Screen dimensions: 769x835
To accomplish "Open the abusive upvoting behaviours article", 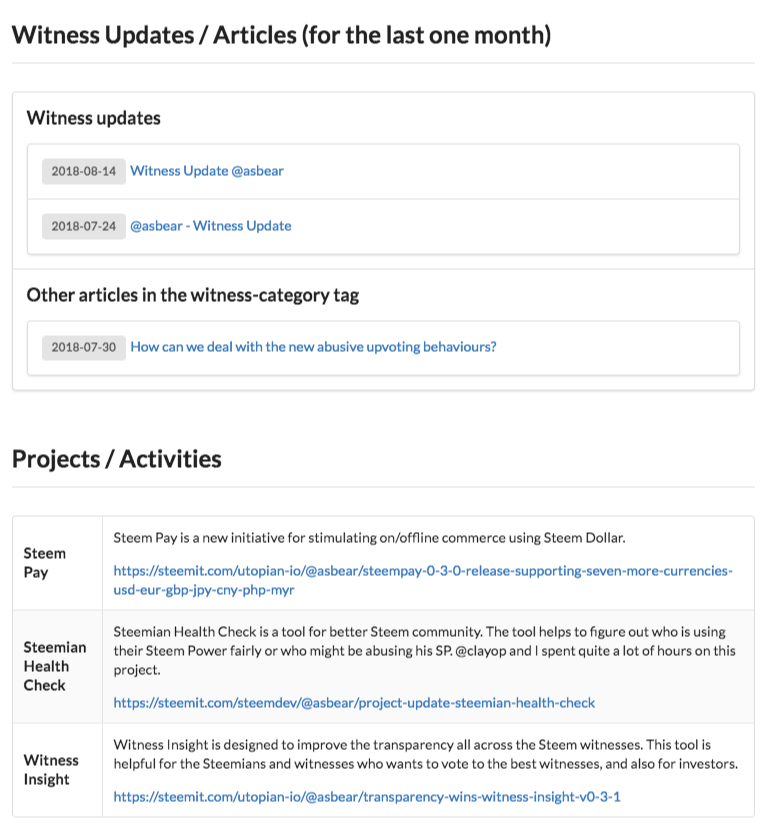I will point(313,347).
